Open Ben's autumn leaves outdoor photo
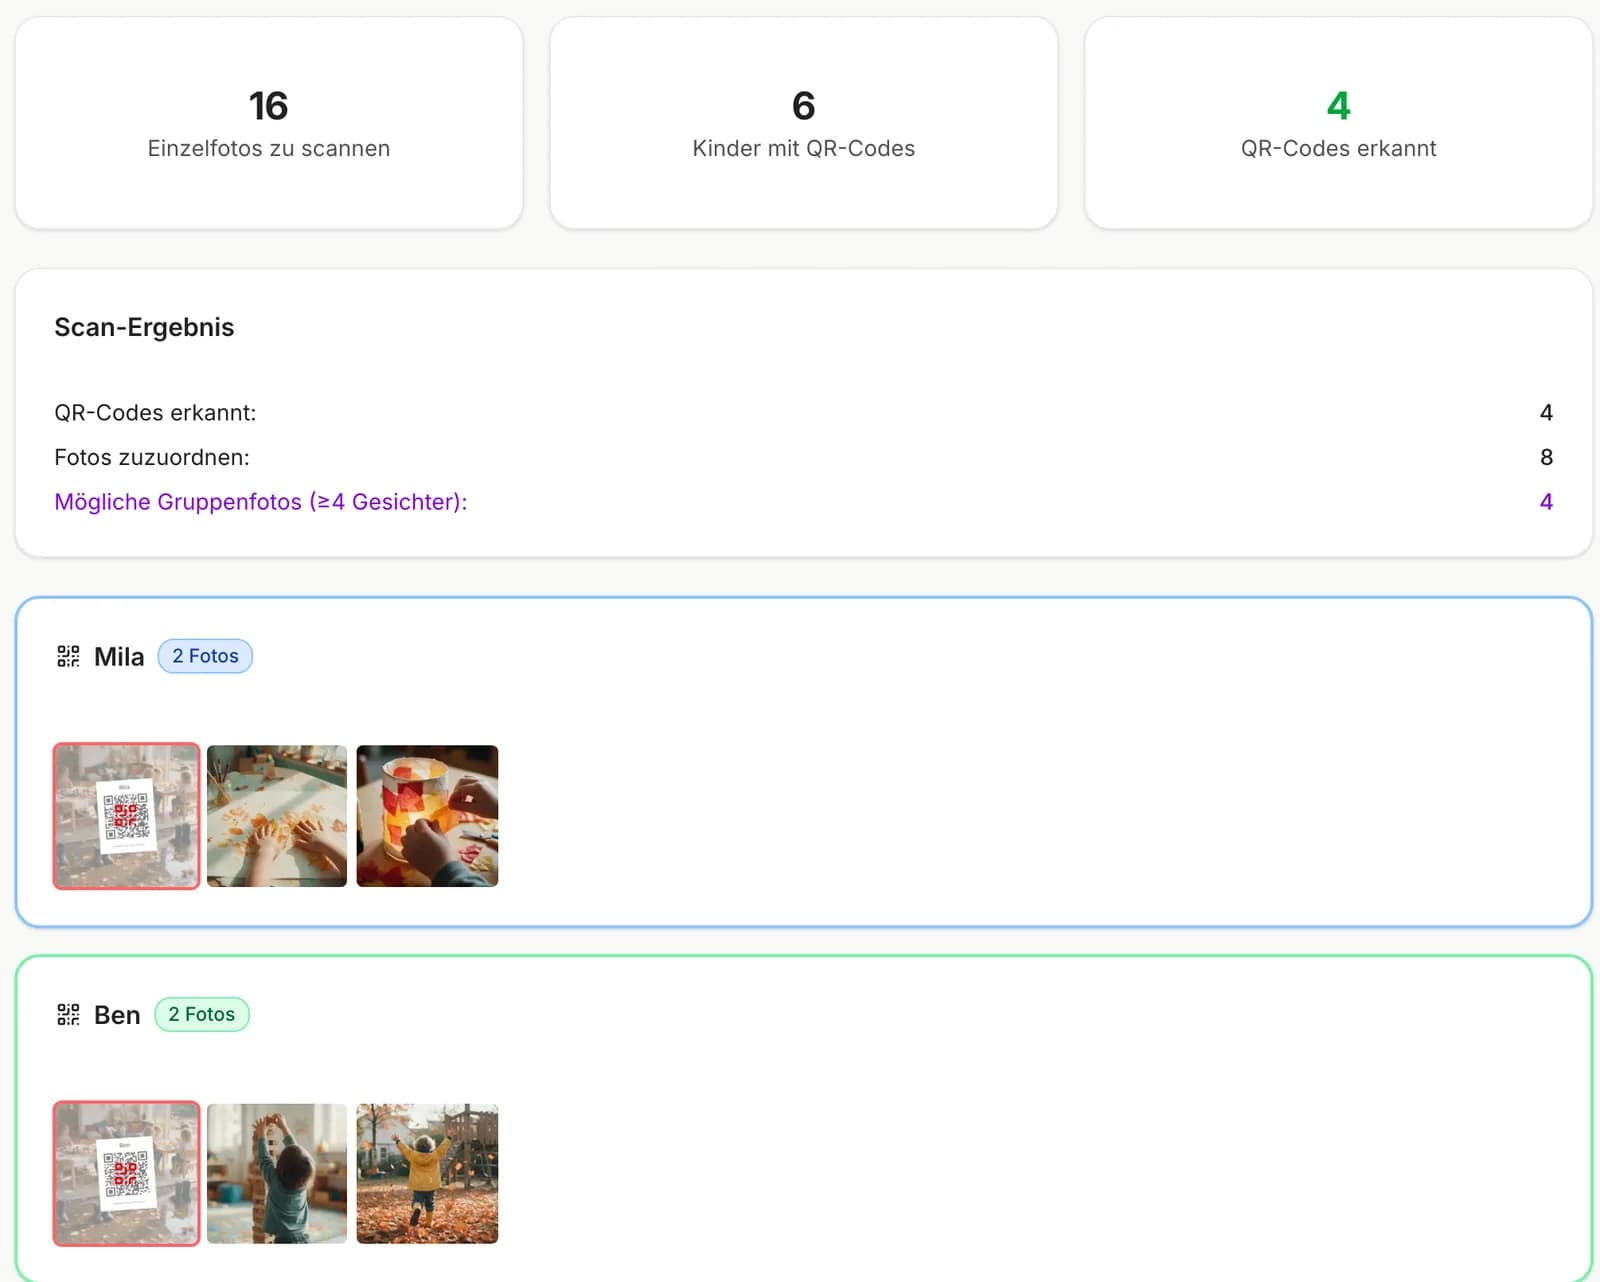Screen dimensions: 1600x1282 (x=427, y=1174)
